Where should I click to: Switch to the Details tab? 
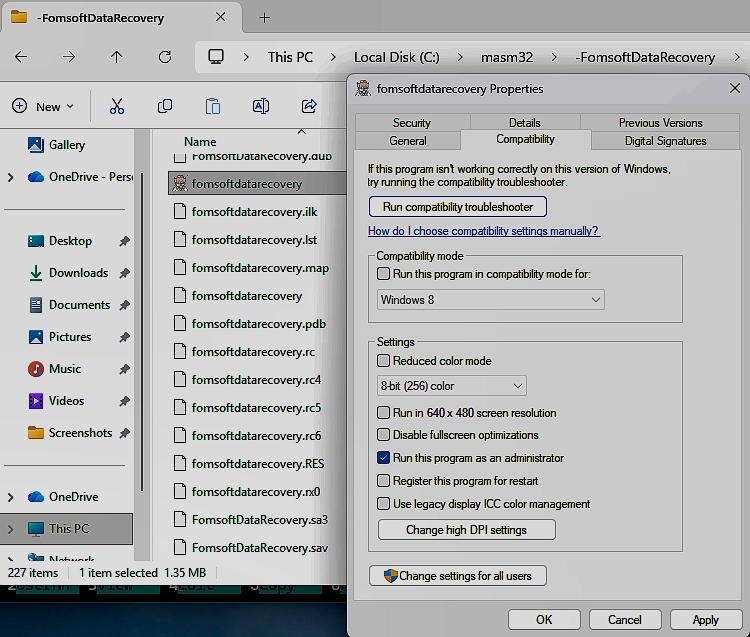tap(525, 122)
